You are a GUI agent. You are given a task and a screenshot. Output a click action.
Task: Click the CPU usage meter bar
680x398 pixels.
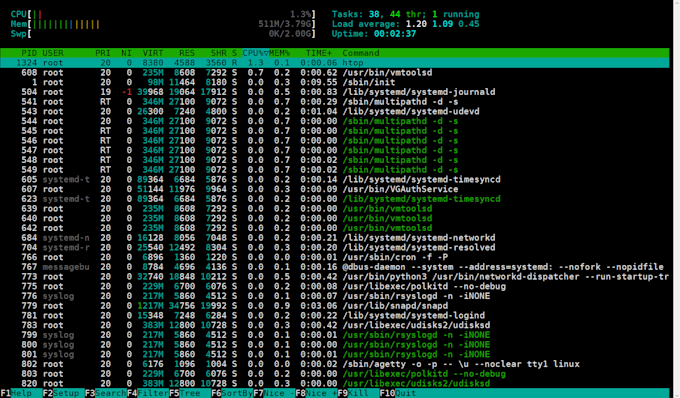tap(163, 14)
